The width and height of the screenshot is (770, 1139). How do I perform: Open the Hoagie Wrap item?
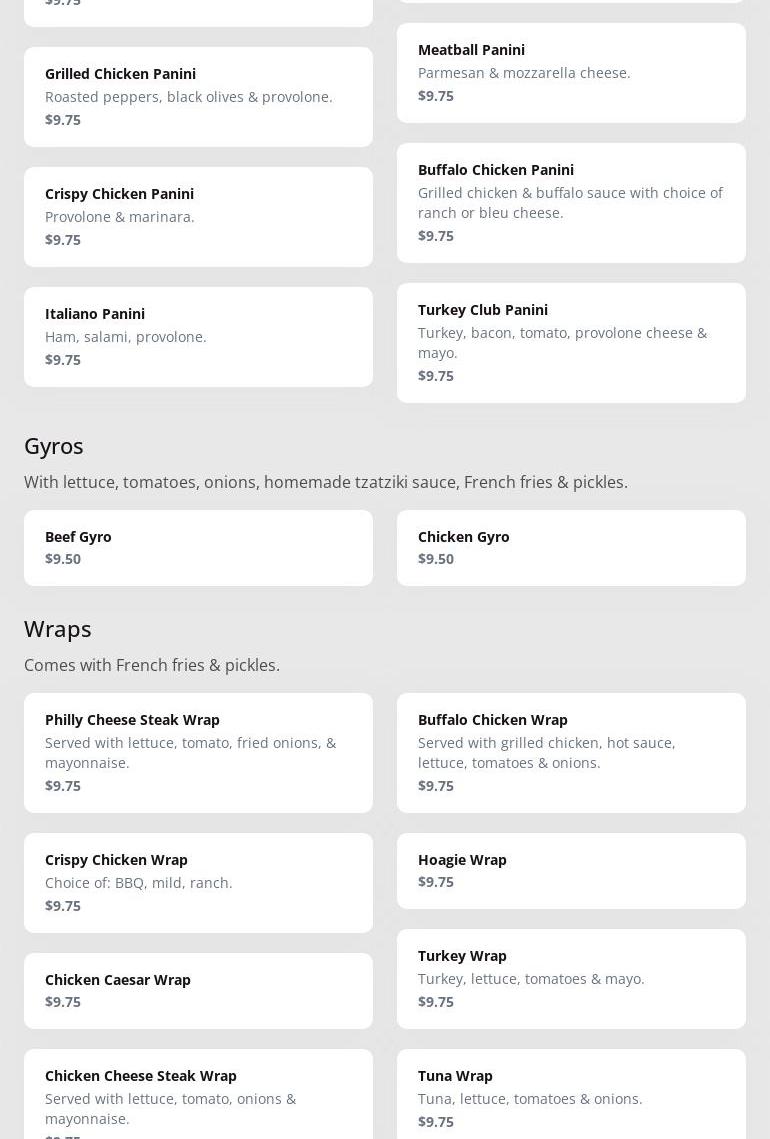click(571, 870)
